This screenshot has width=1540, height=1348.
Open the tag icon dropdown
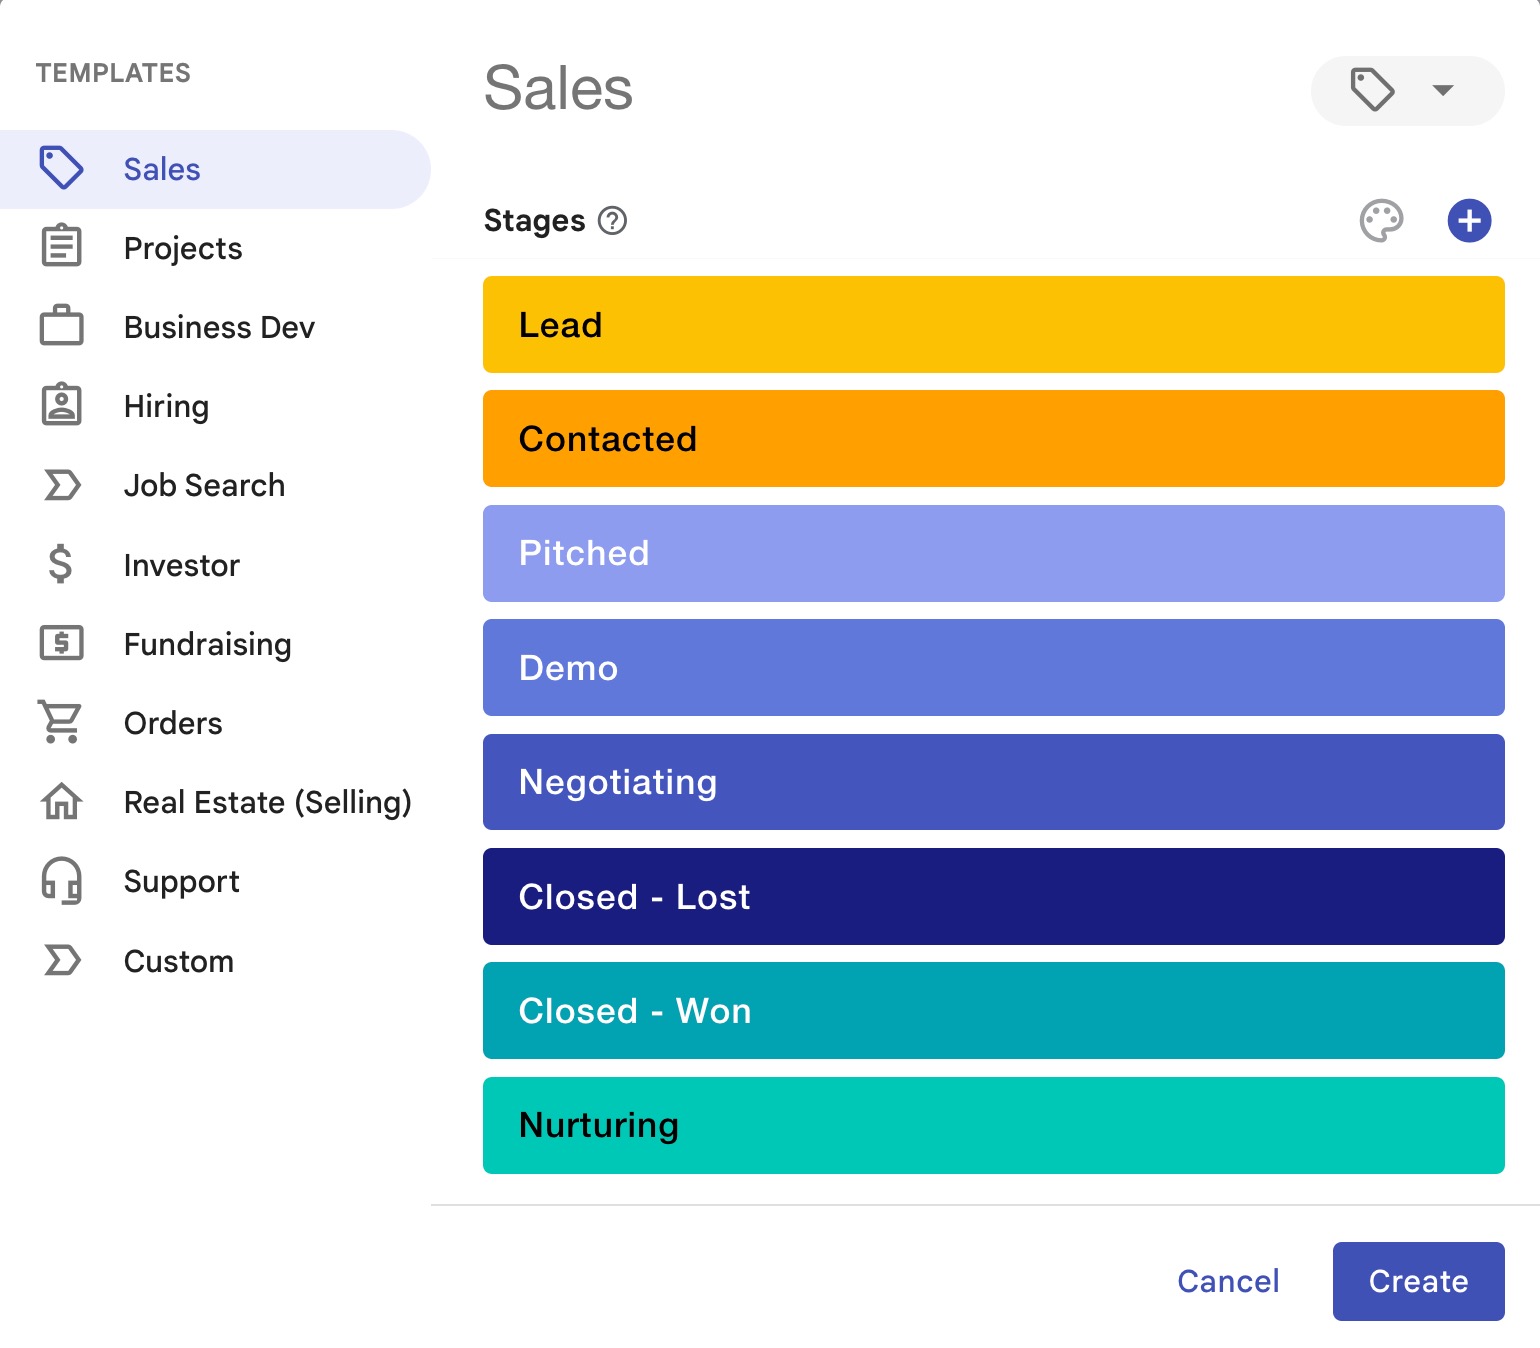(1406, 90)
